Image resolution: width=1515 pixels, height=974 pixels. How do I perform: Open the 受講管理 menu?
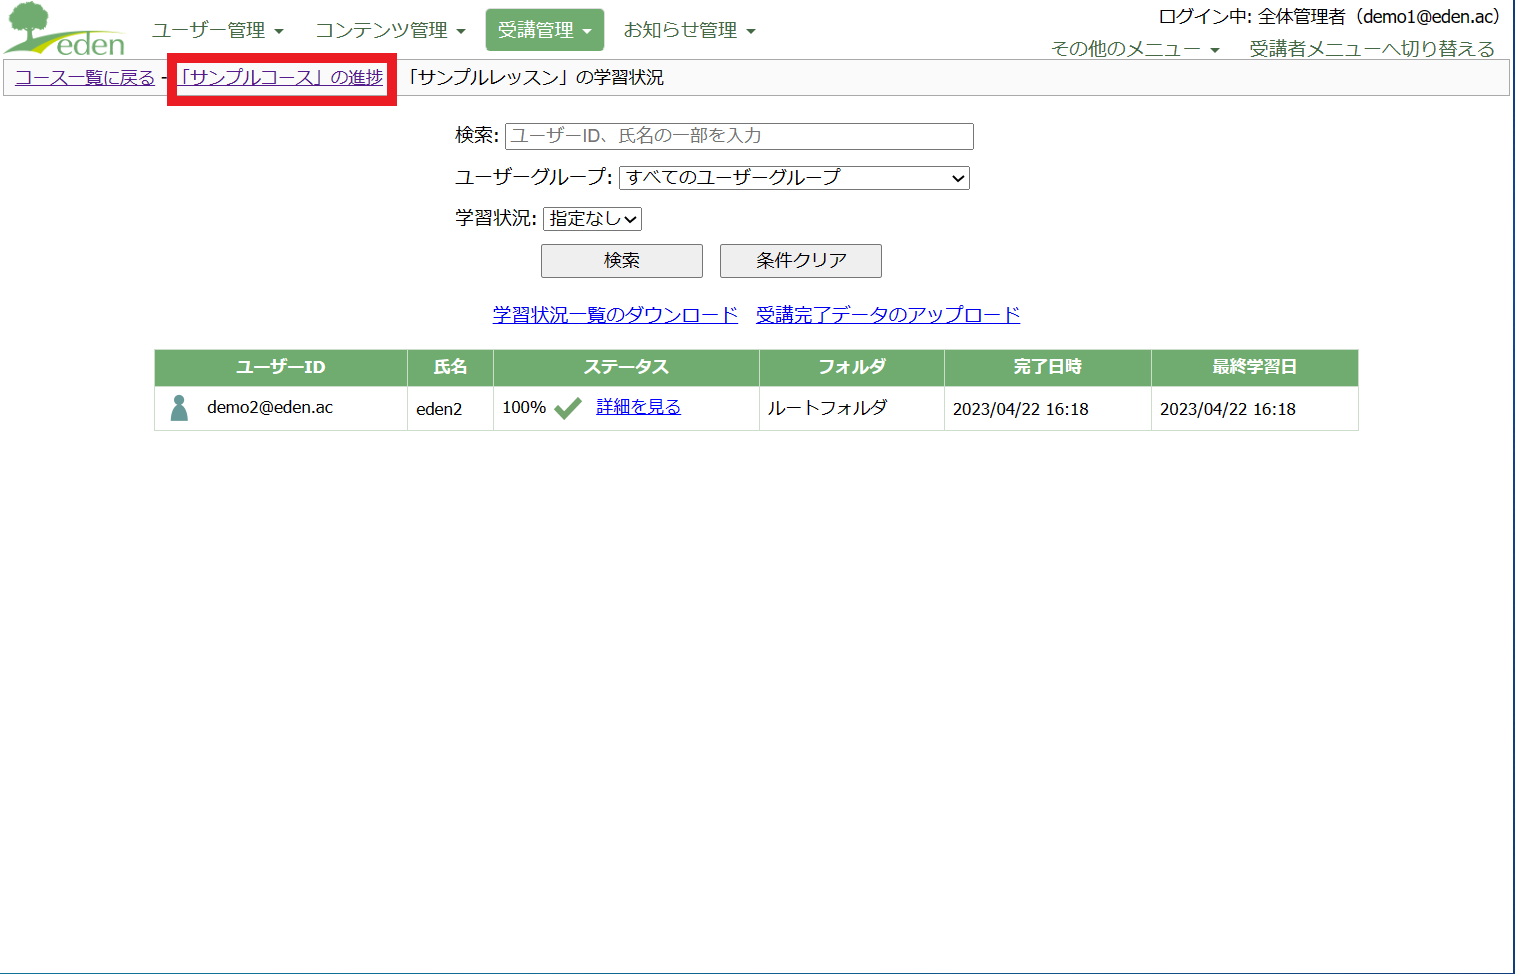545,30
